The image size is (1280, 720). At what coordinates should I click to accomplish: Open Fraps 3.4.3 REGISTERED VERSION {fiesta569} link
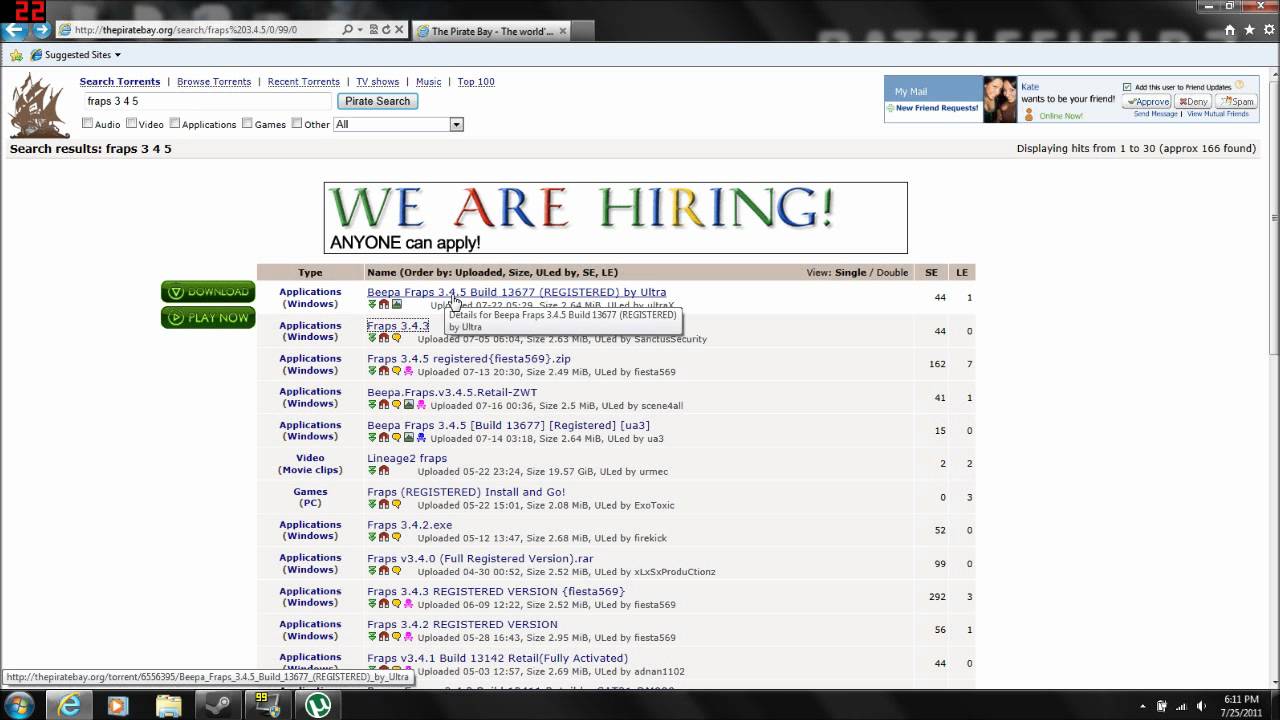(x=496, y=591)
